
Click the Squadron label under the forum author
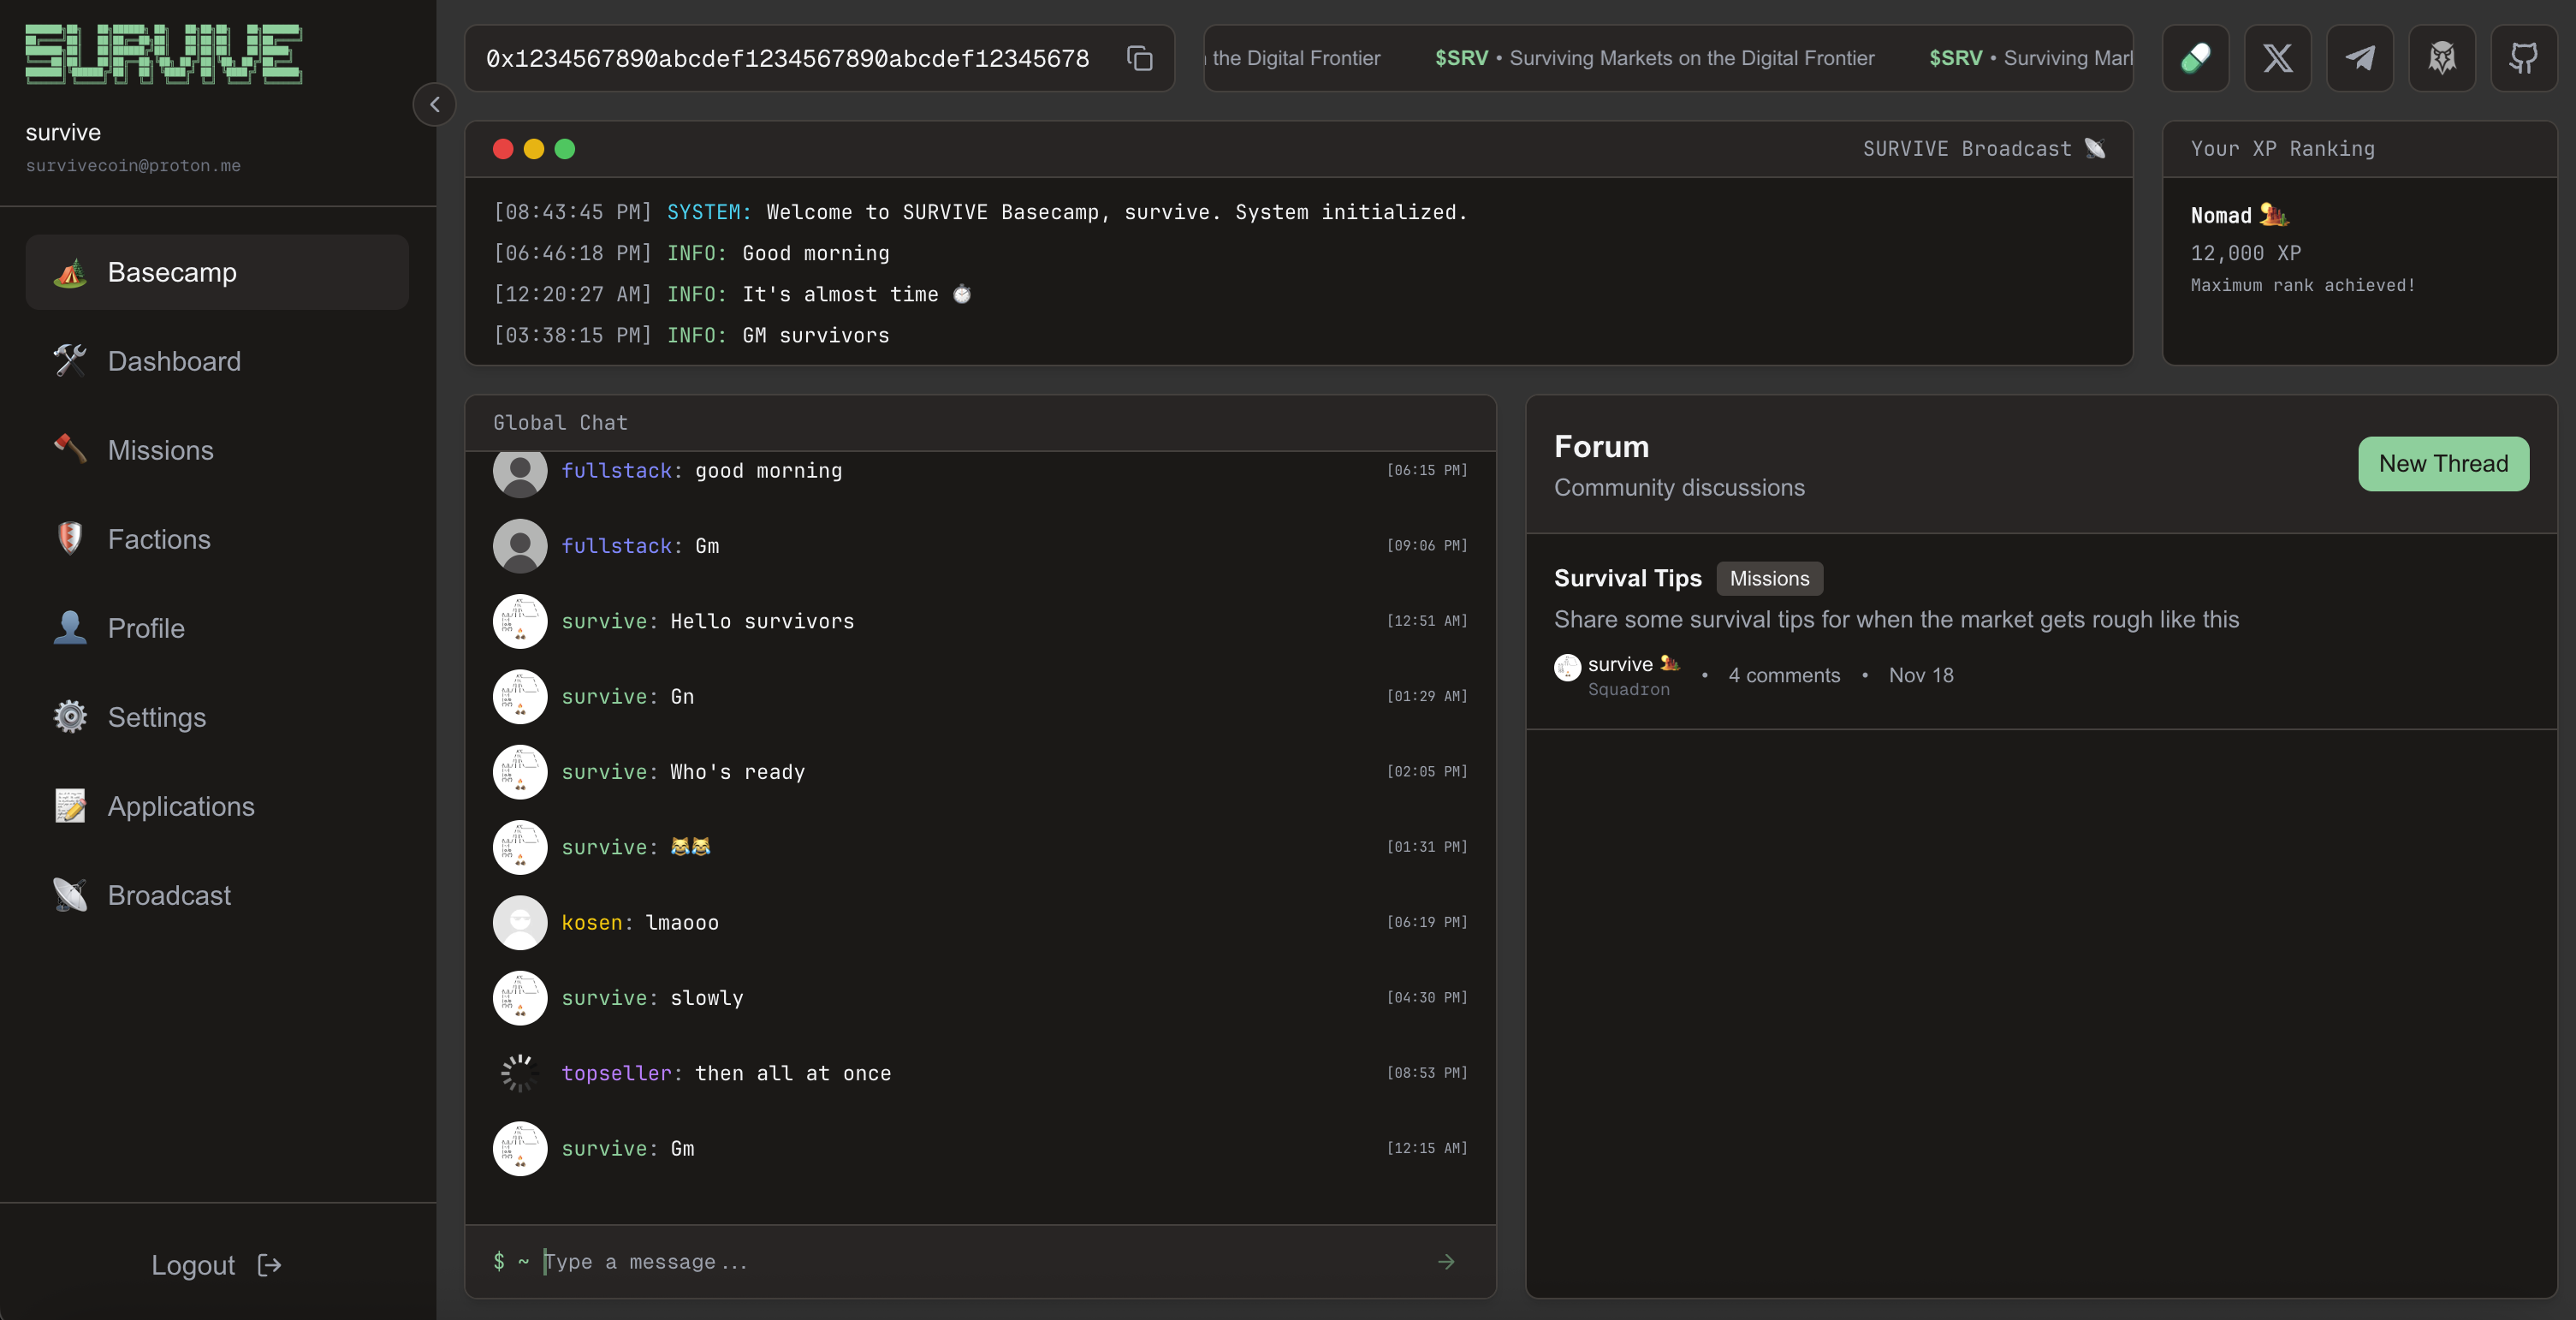pos(1628,690)
